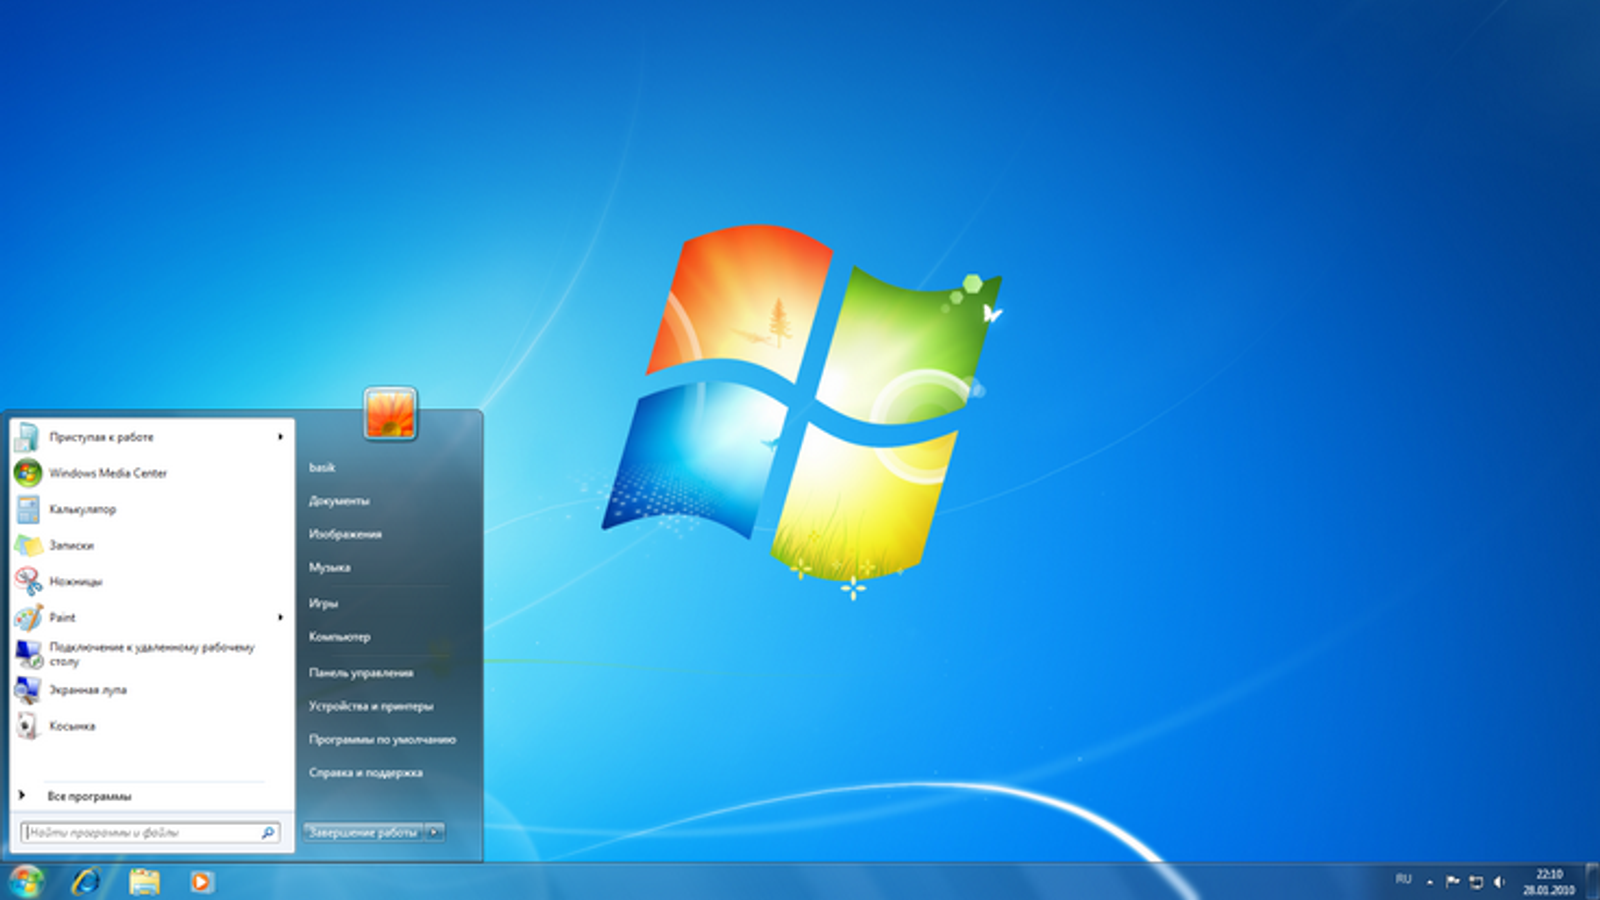Start the Ножницы snipping tool
This screenshot has height=900, width=1600.
[x=150, y=581]
